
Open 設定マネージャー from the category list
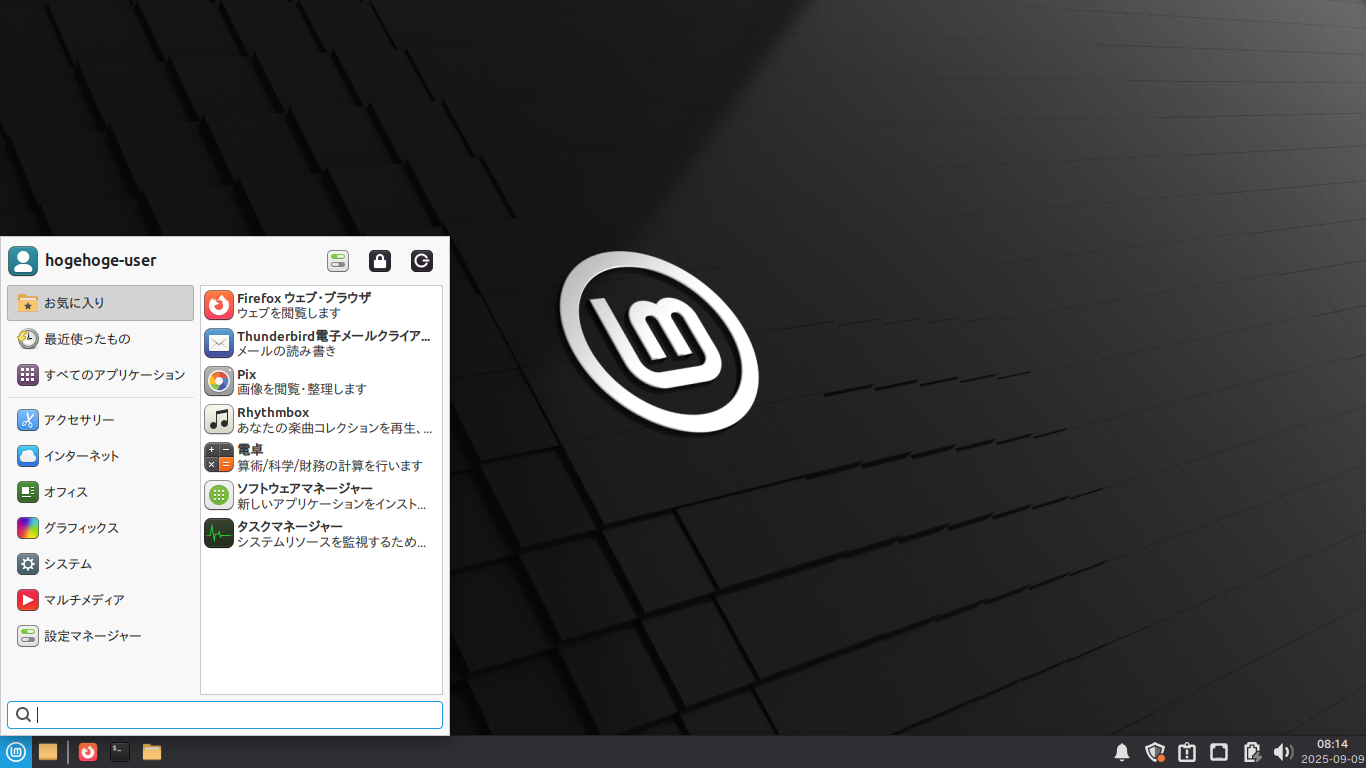click(100, 636)
